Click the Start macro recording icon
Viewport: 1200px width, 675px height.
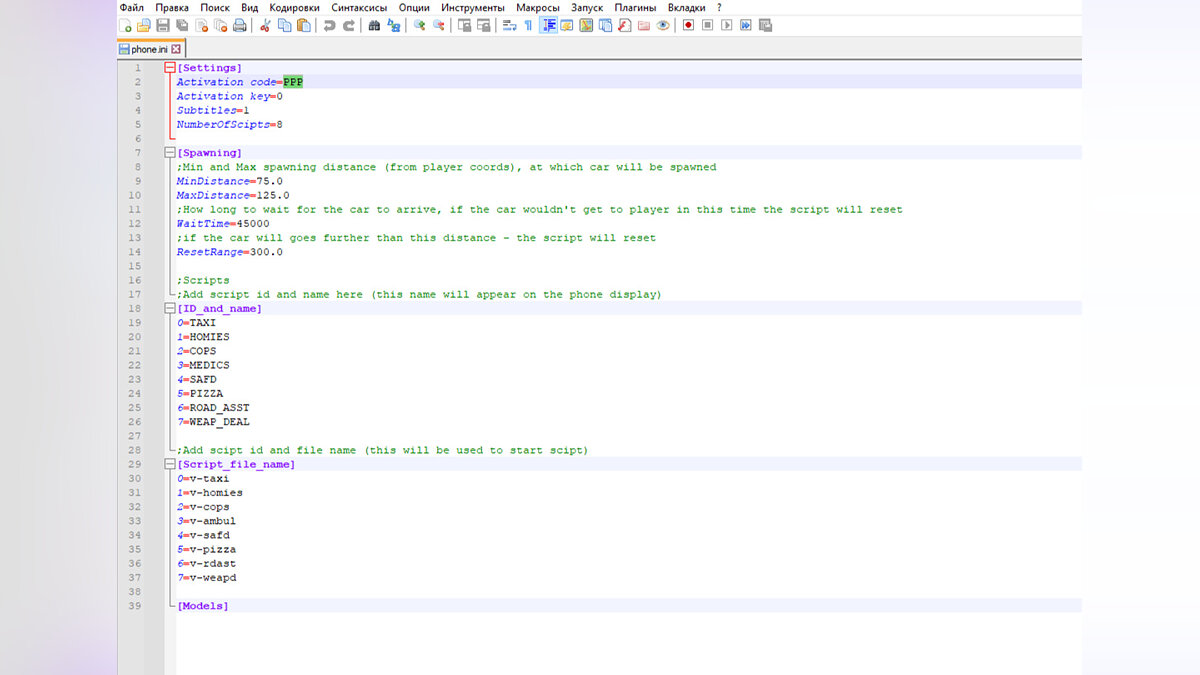688,25
